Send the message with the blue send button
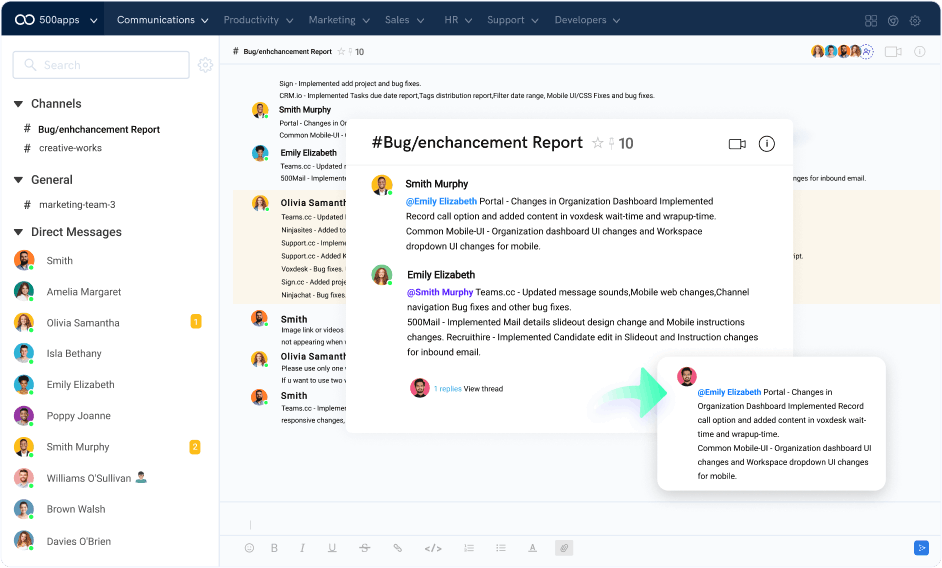 coord(921,547)
